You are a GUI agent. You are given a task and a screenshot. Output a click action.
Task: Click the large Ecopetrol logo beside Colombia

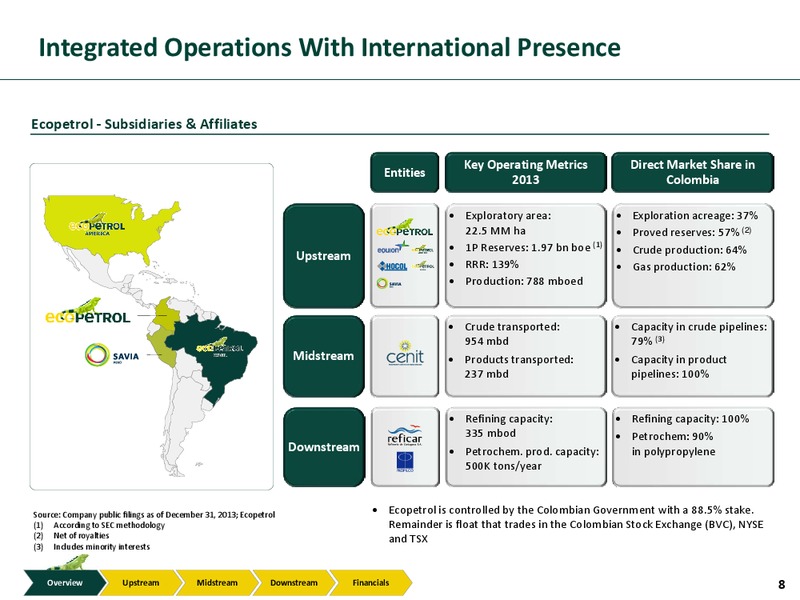pyautogui.click(x=88, y=312)
